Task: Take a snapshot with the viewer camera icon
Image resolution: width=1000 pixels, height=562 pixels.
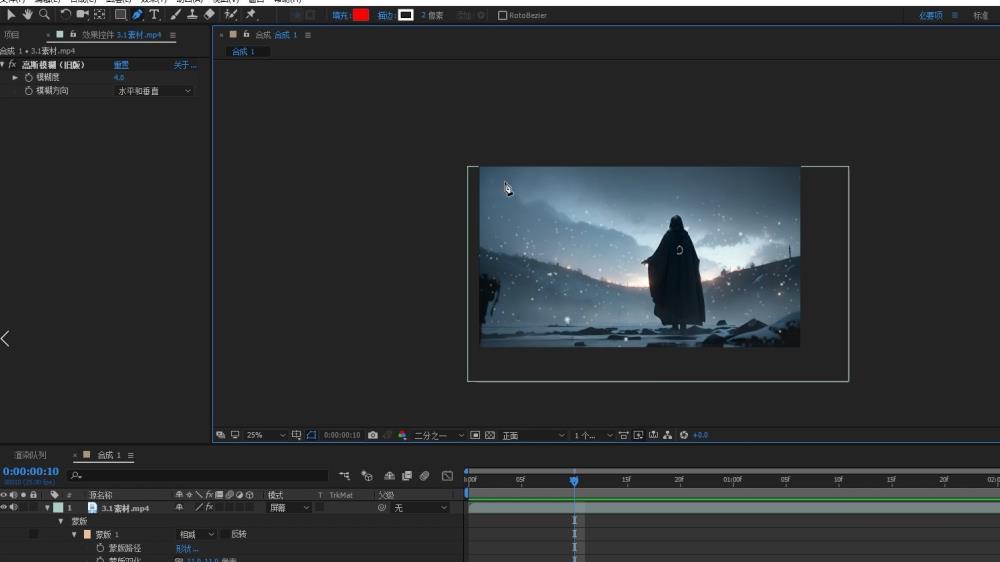Action: [372, 435]
